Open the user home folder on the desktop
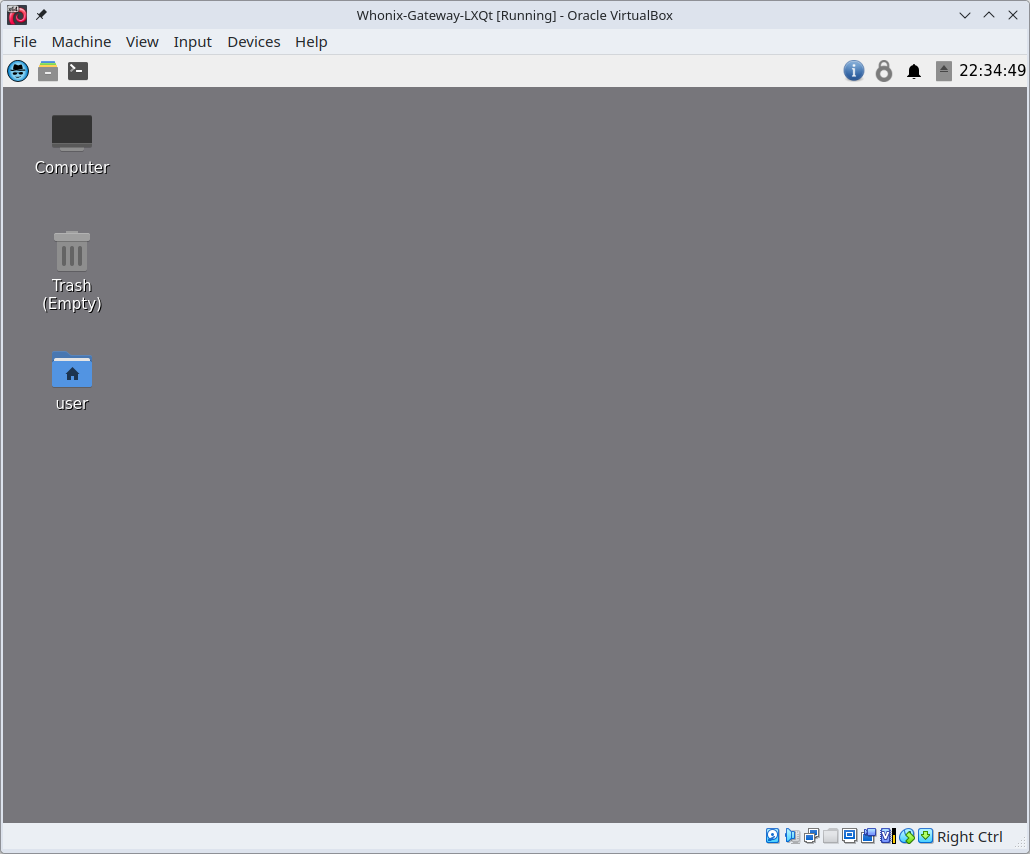 pyautogui.click(x=71, y=372)
